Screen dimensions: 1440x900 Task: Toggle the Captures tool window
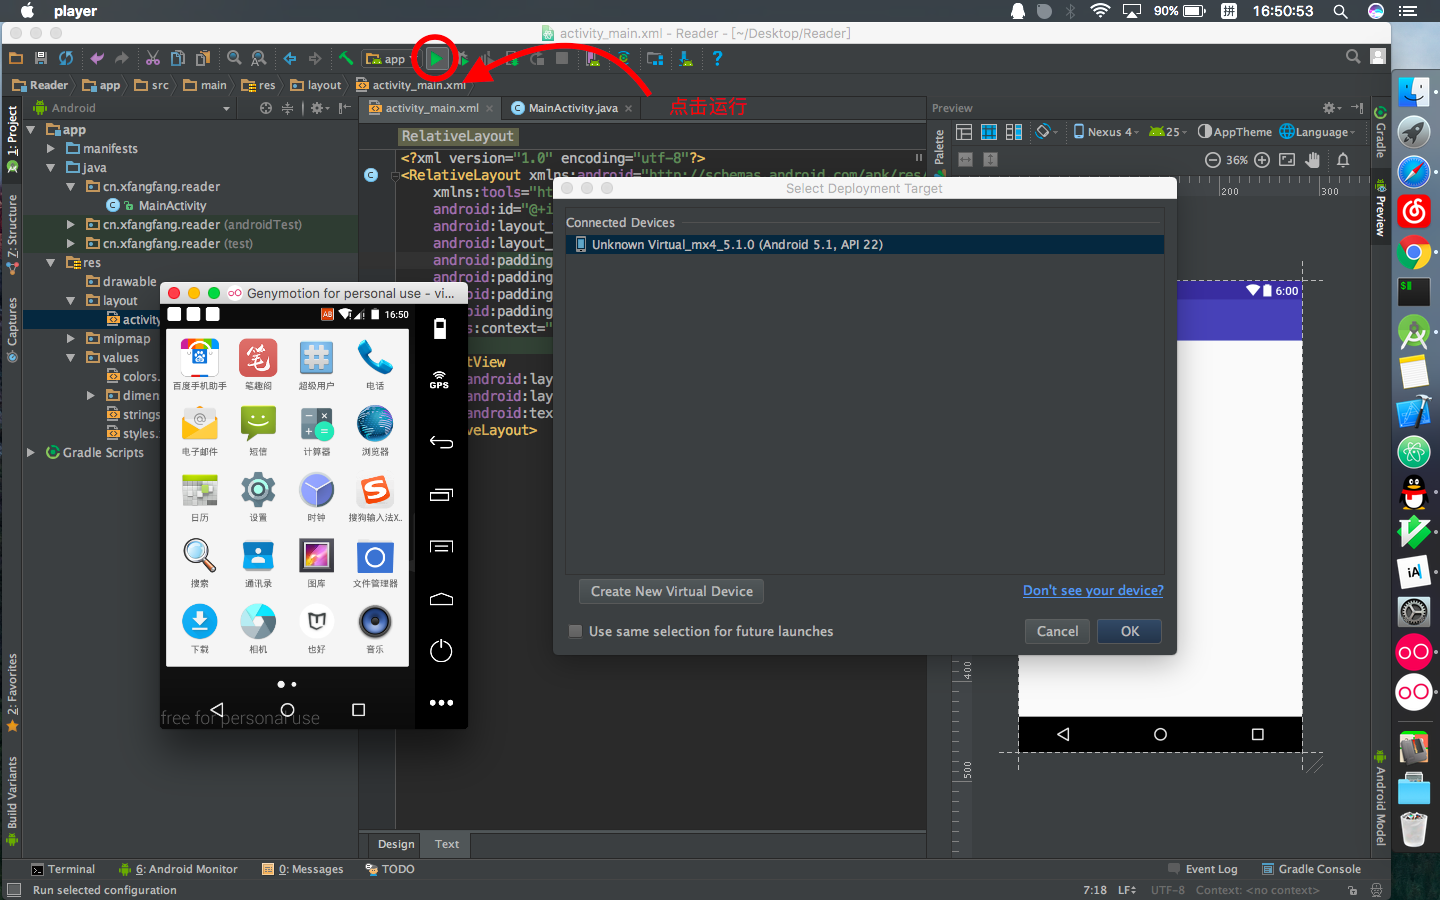pyautogui.click(x=12, y=330)
